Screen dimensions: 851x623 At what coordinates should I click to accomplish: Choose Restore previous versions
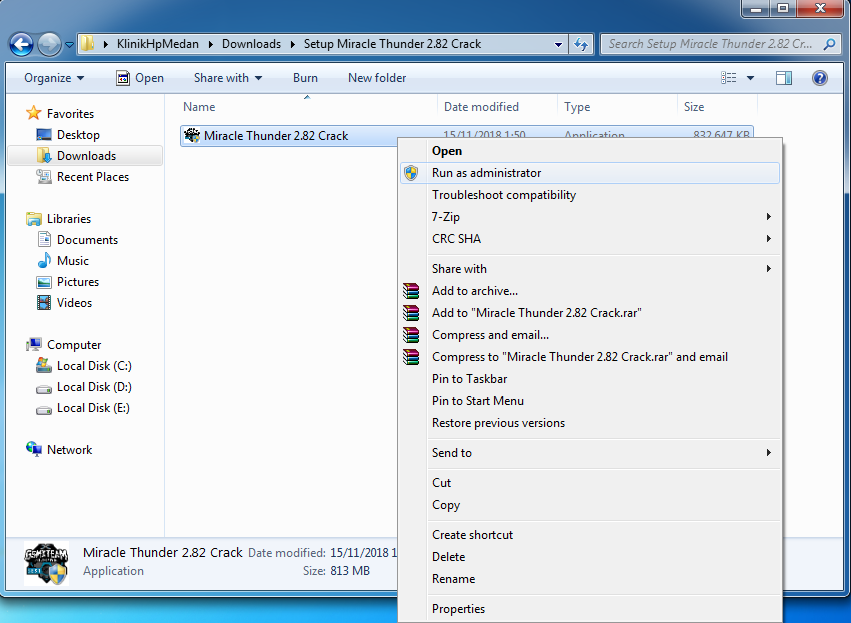coord(590,423)
